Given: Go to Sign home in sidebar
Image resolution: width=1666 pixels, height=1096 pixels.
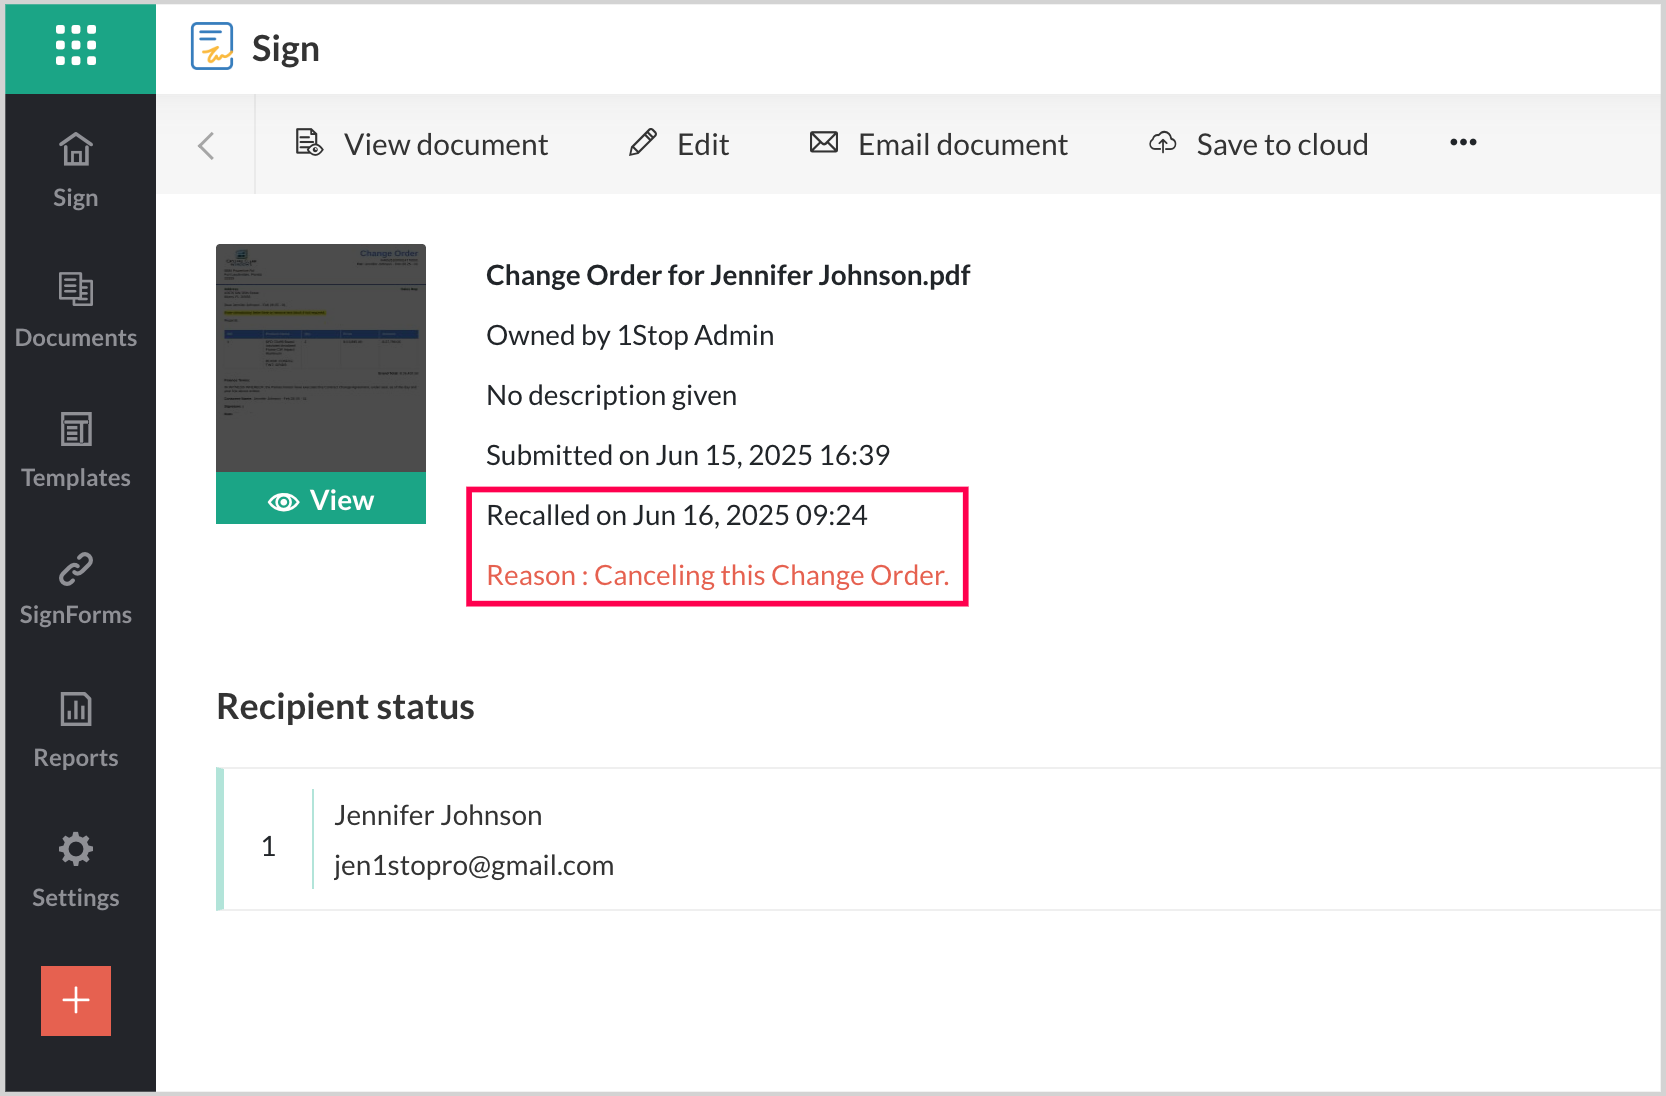Looking at the screenshot, I should pyautogui.click(x=76, y=170).
